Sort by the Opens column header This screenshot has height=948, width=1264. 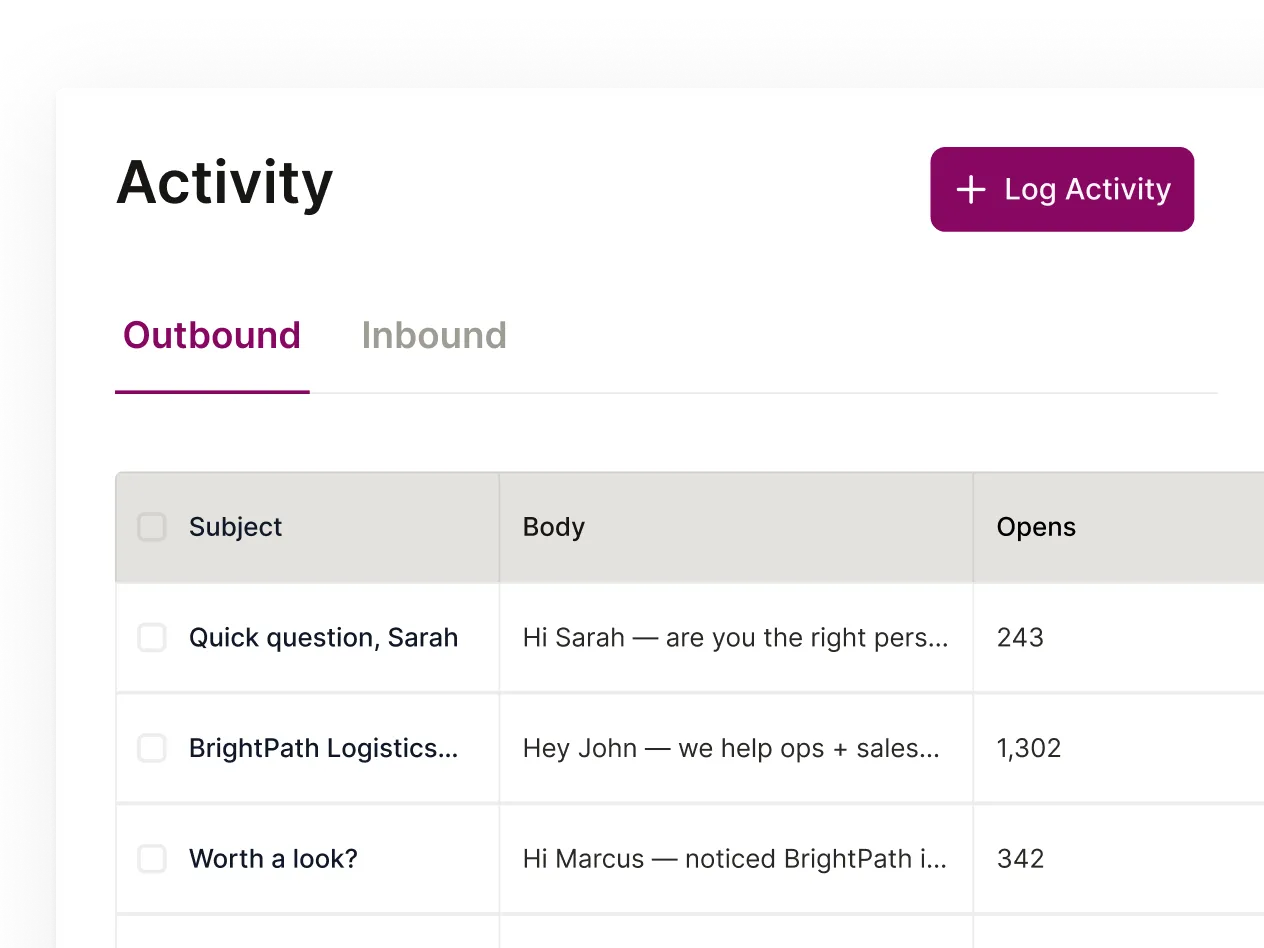click(1035, 527)
